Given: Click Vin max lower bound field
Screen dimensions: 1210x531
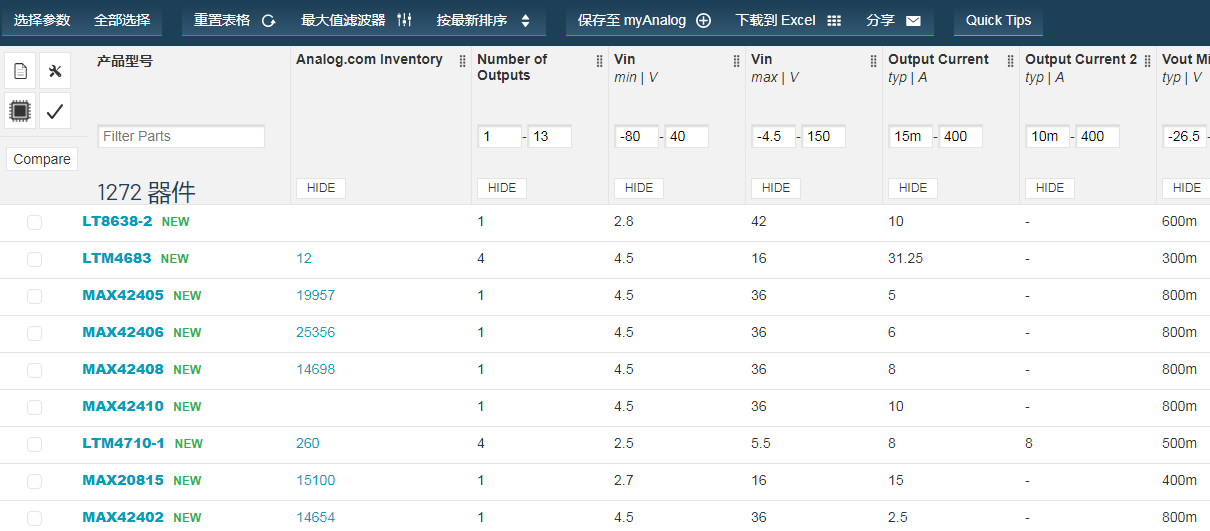Looking at the screenshot, I should coord(774,136).
